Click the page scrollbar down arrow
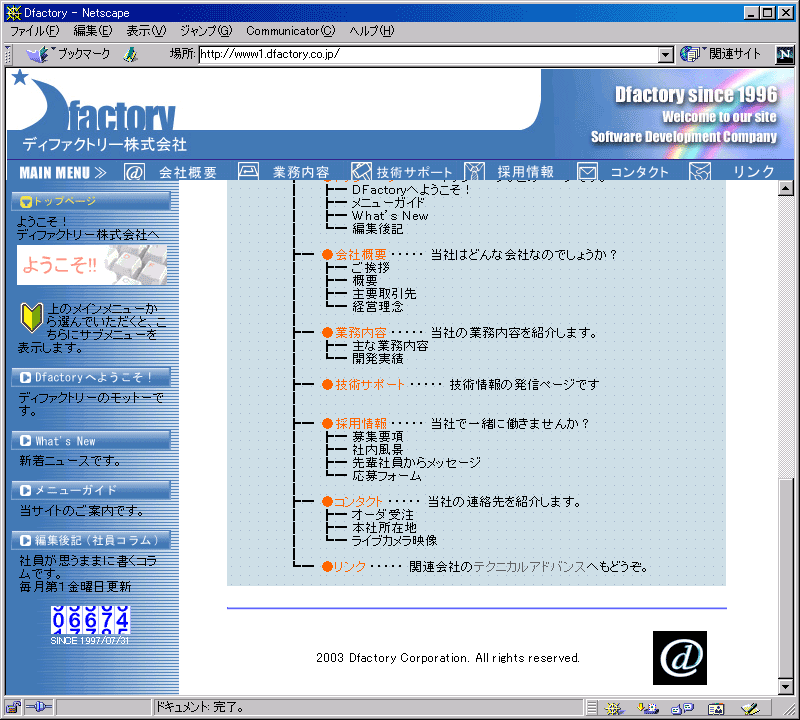Screen dimensions: 800x720 coord(786,687)
